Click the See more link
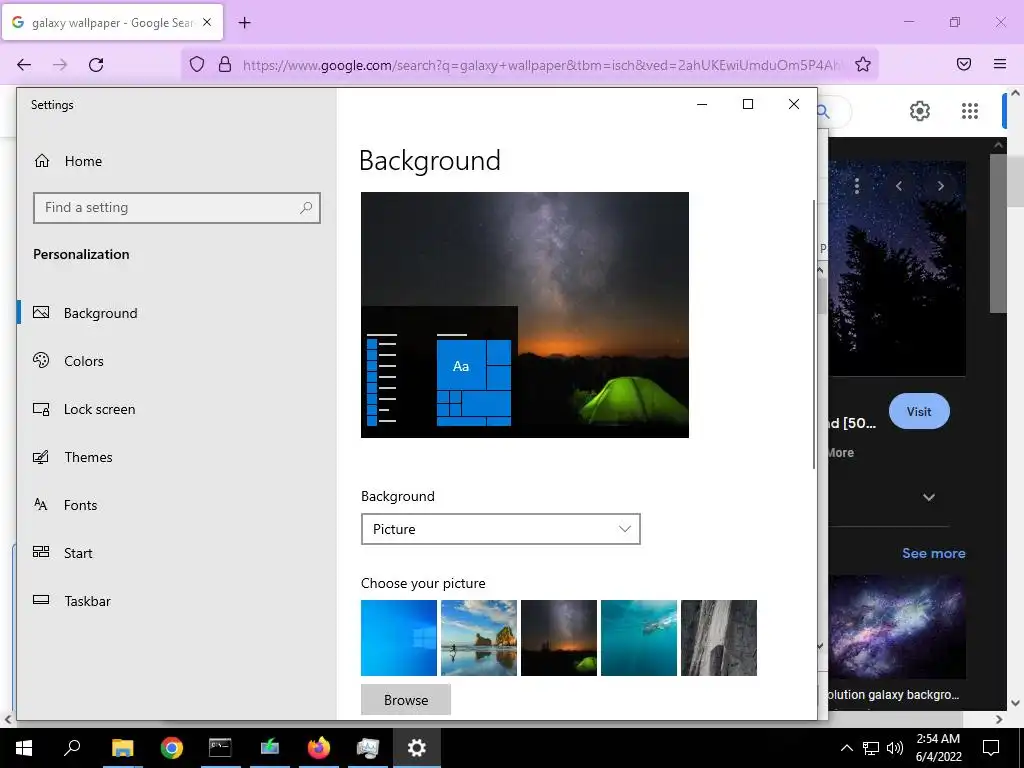 (933, 553)
